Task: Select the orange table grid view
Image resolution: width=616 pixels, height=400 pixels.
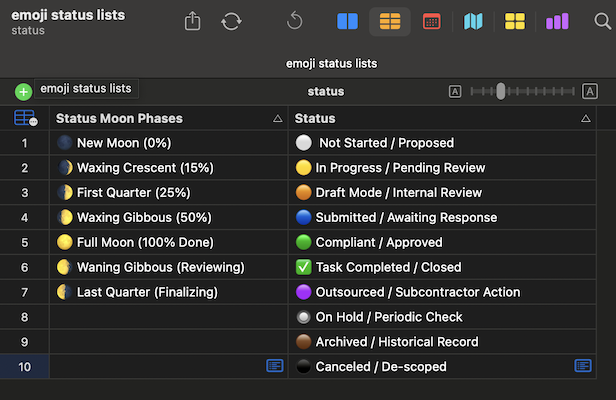Action: pyautogui.click(x=390, y=21)
